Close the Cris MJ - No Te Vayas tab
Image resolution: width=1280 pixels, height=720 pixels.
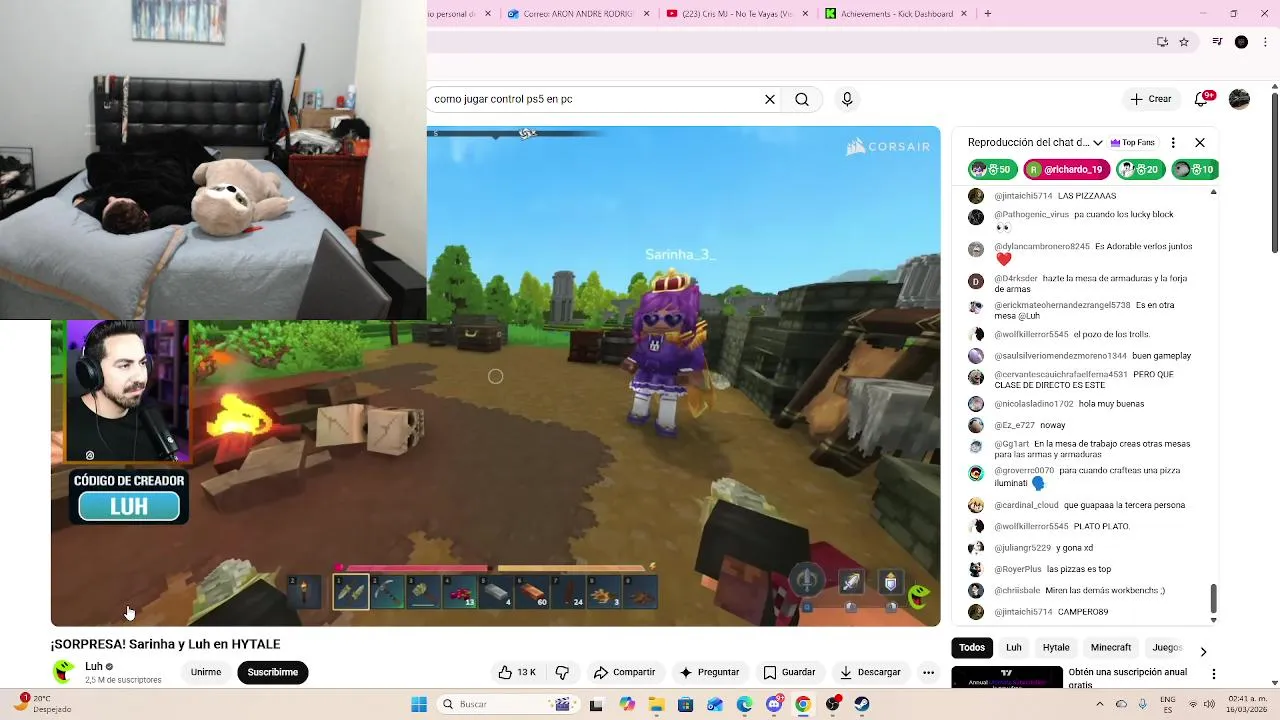[806, 14]
